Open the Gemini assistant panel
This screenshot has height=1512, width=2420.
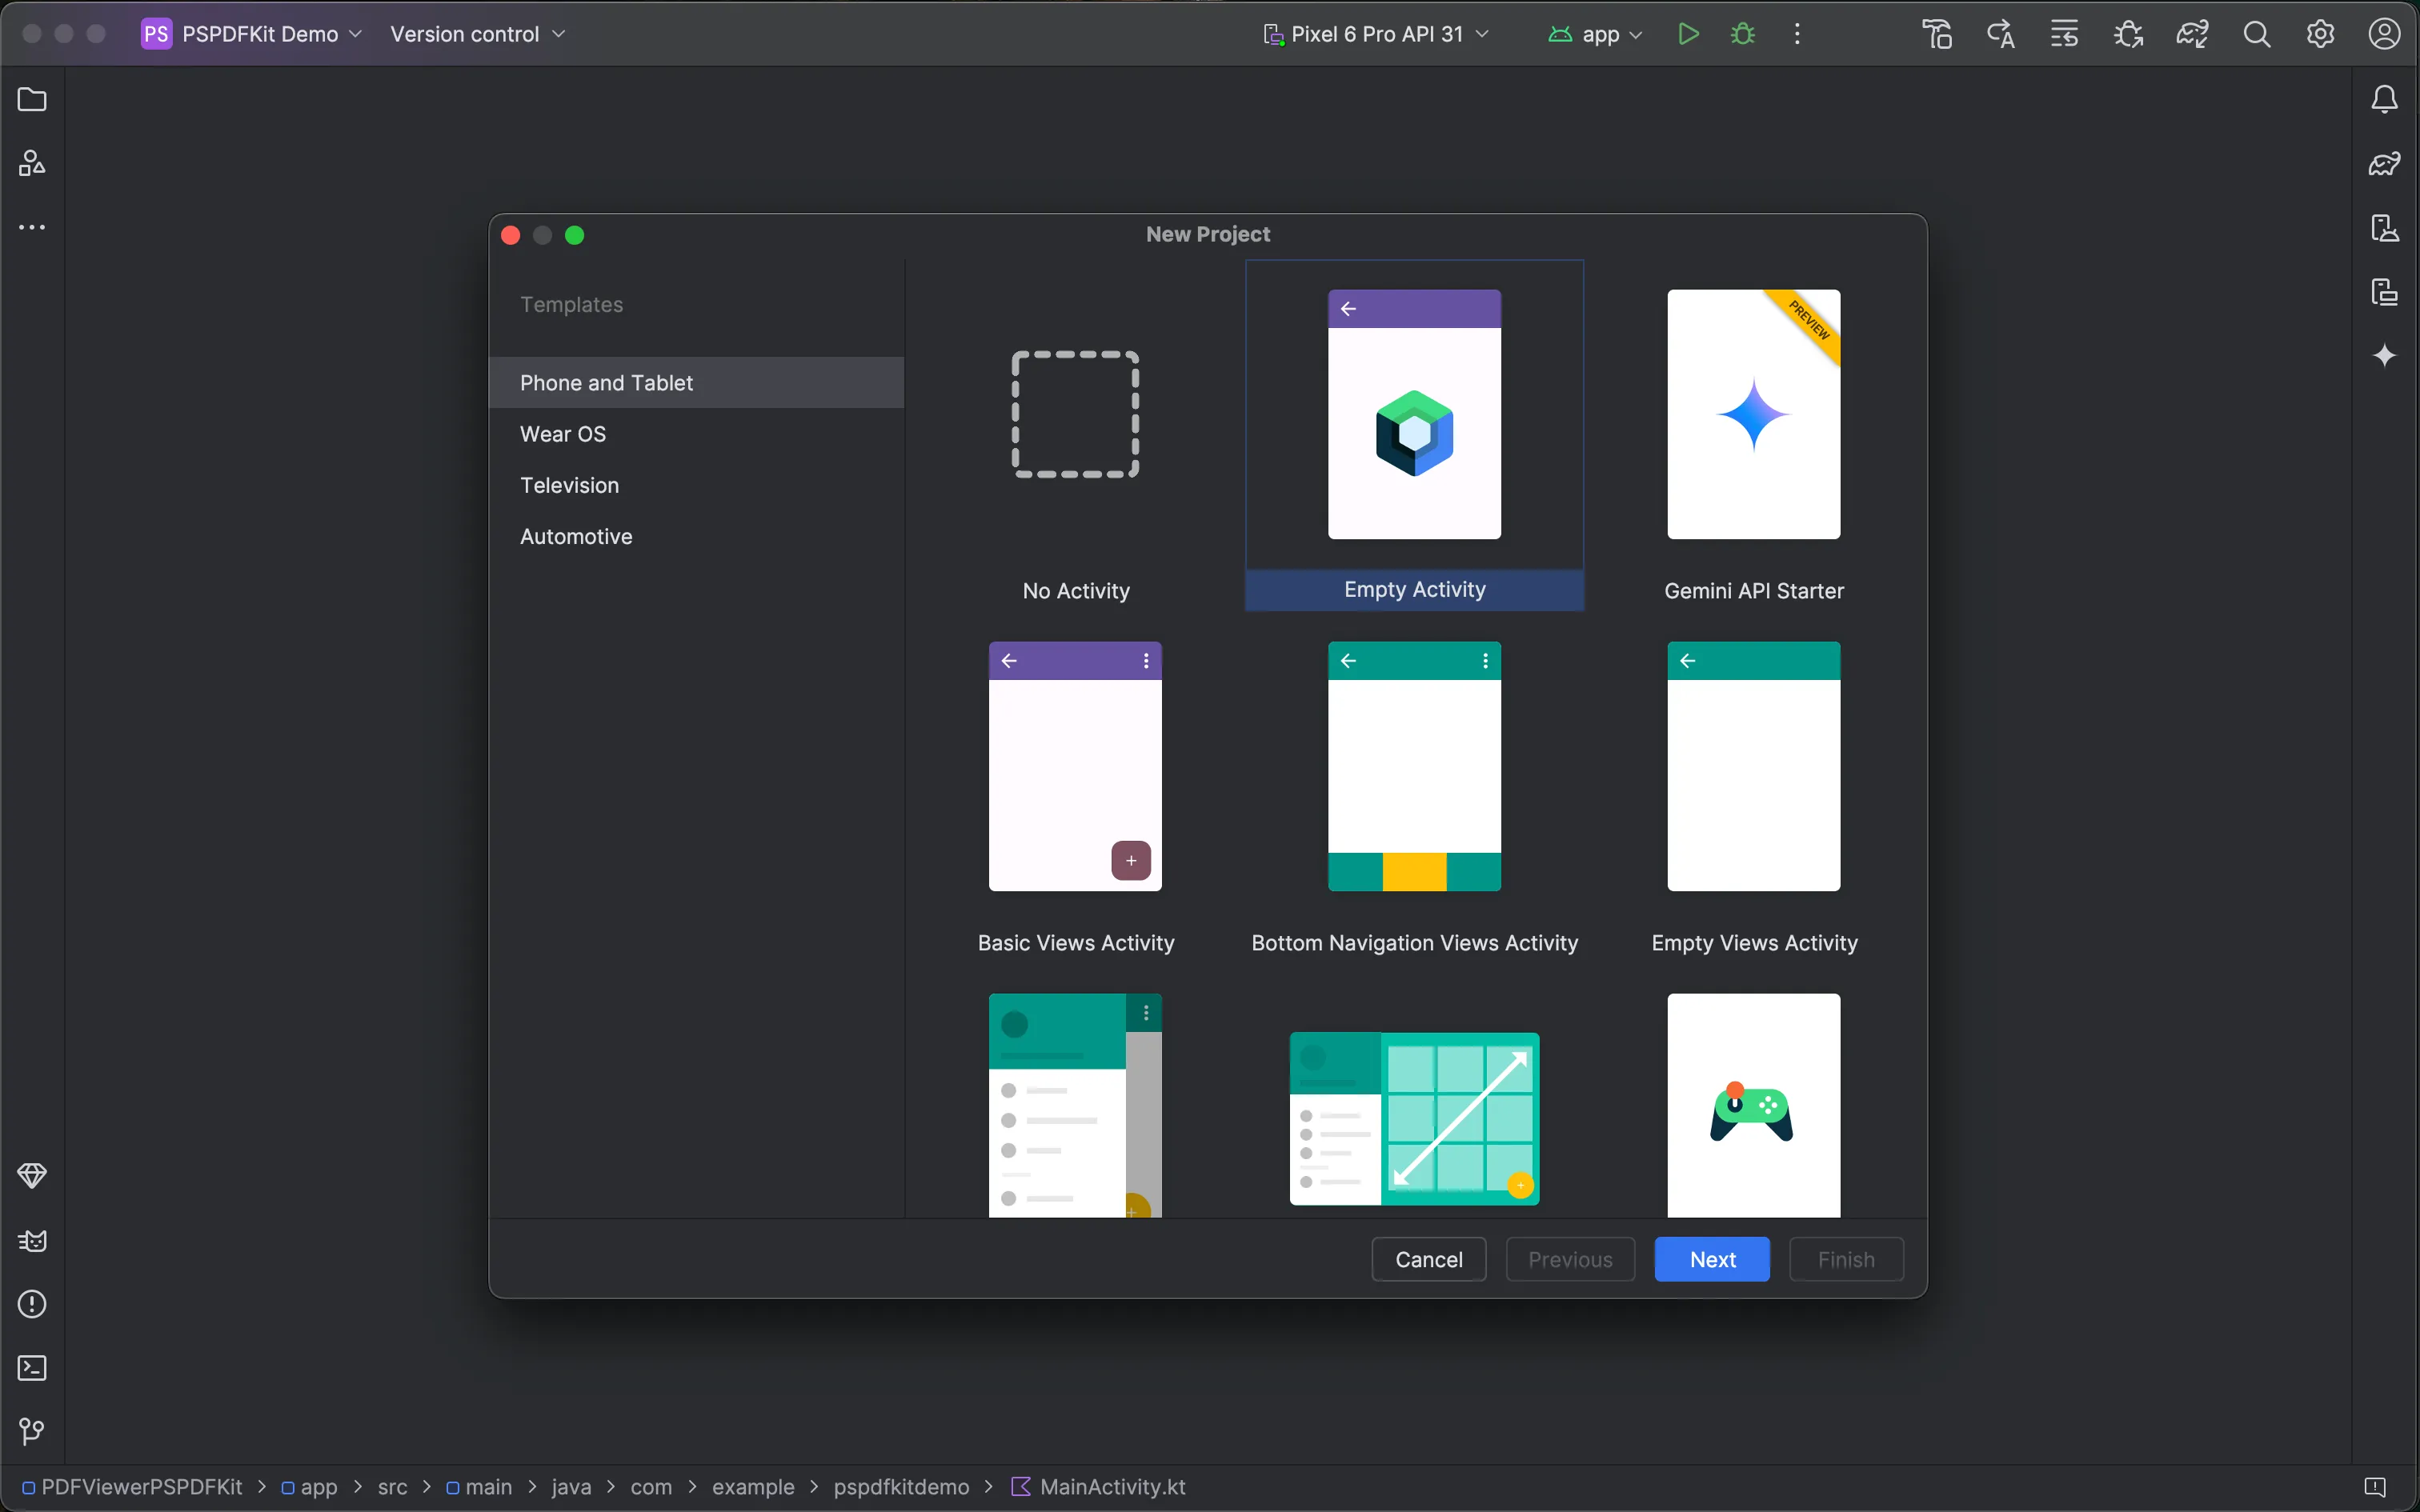[2385, 355]
